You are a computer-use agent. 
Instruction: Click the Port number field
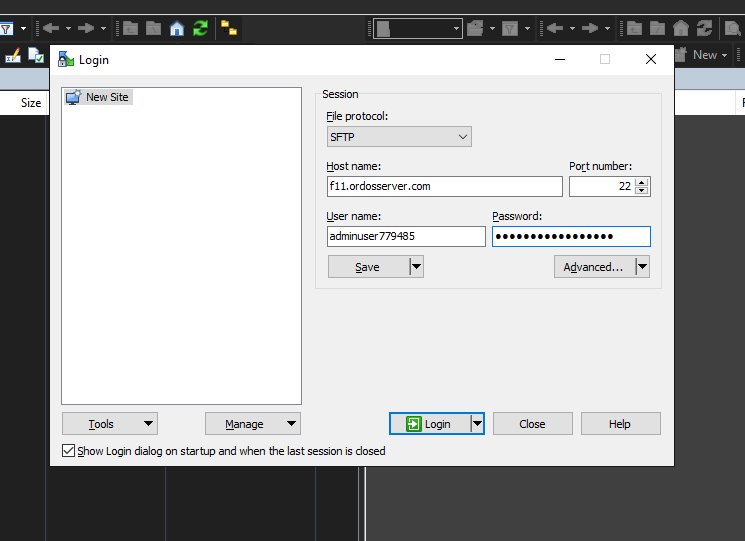tap(602, 186)
